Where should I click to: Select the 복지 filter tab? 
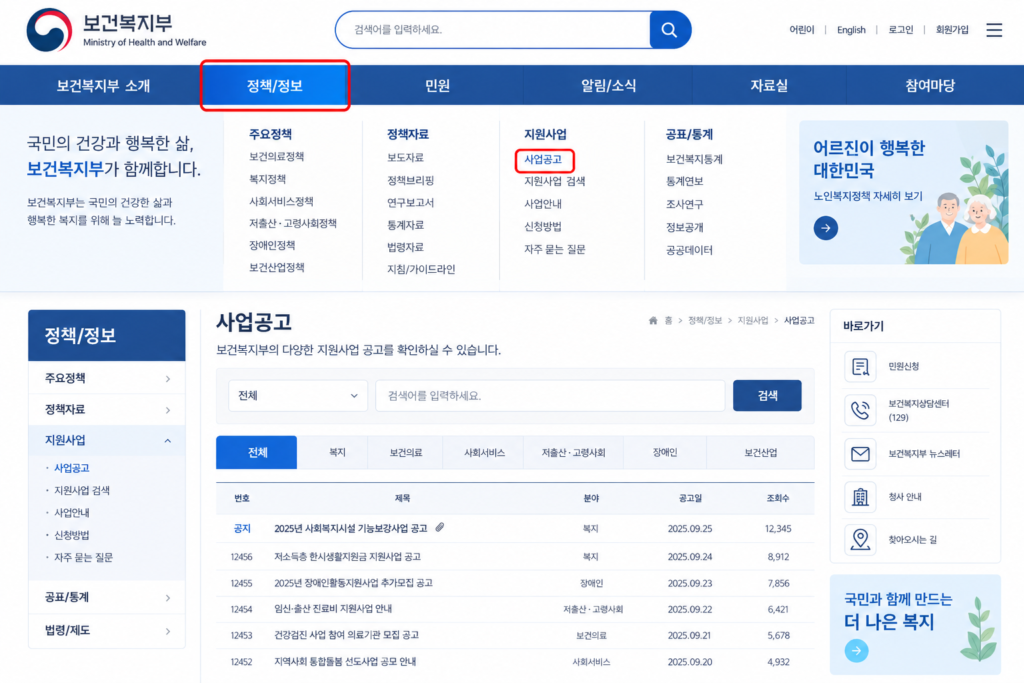337,453
